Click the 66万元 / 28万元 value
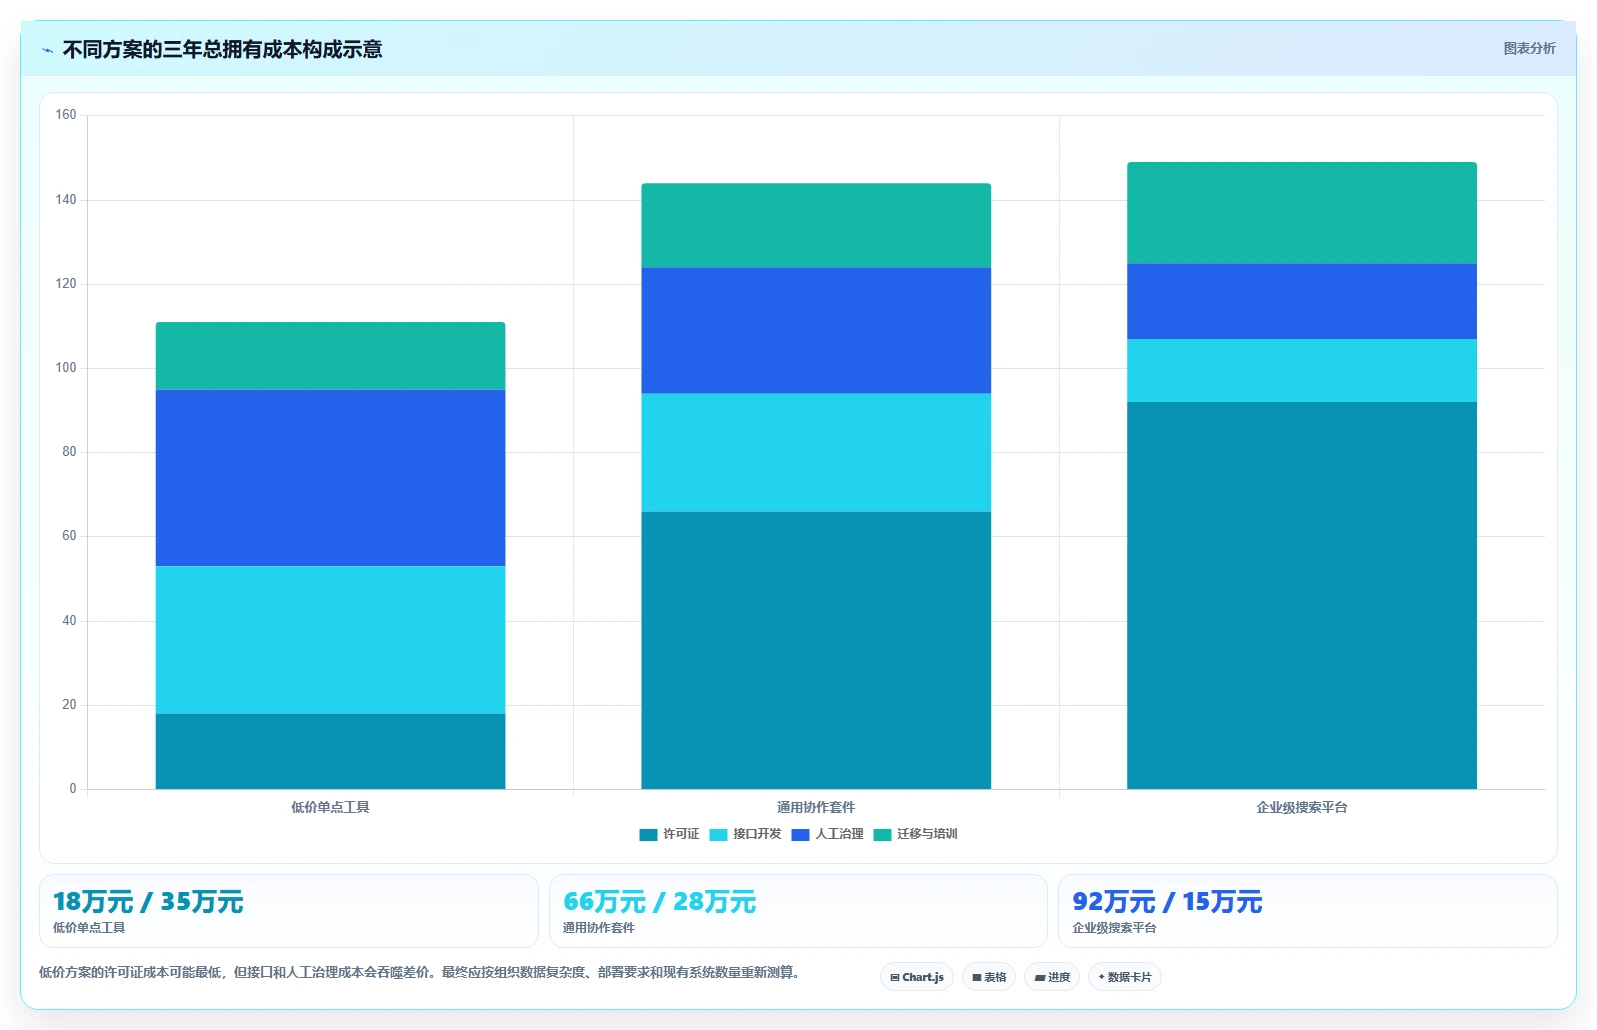This screenshot has width=1597, height=1030. click(x=659, y=902)
